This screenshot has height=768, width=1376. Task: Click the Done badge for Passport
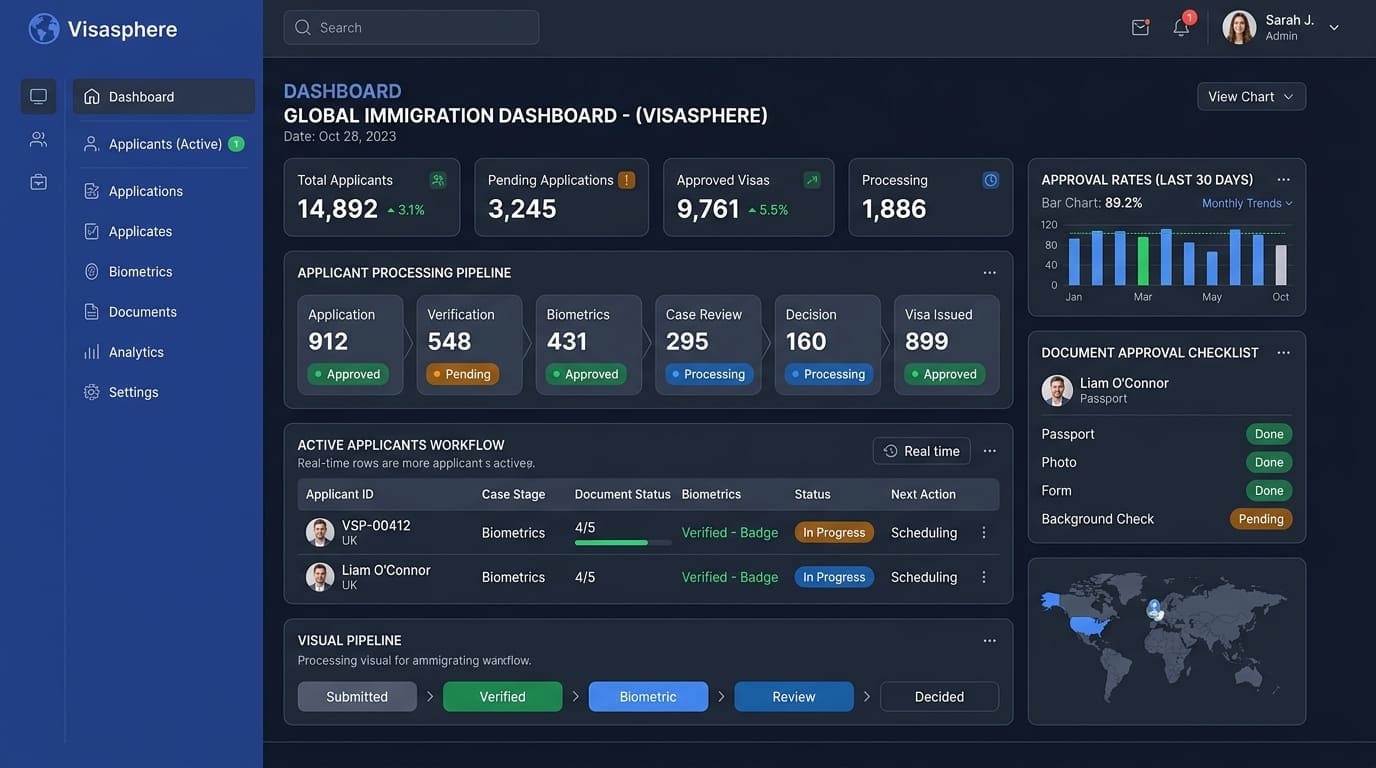(1269, 434)
